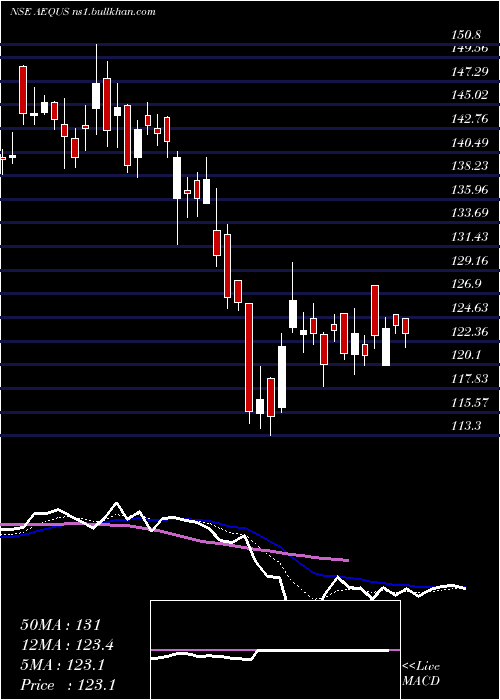Click the Price : 123.1 readout

(x=68, y=685)
